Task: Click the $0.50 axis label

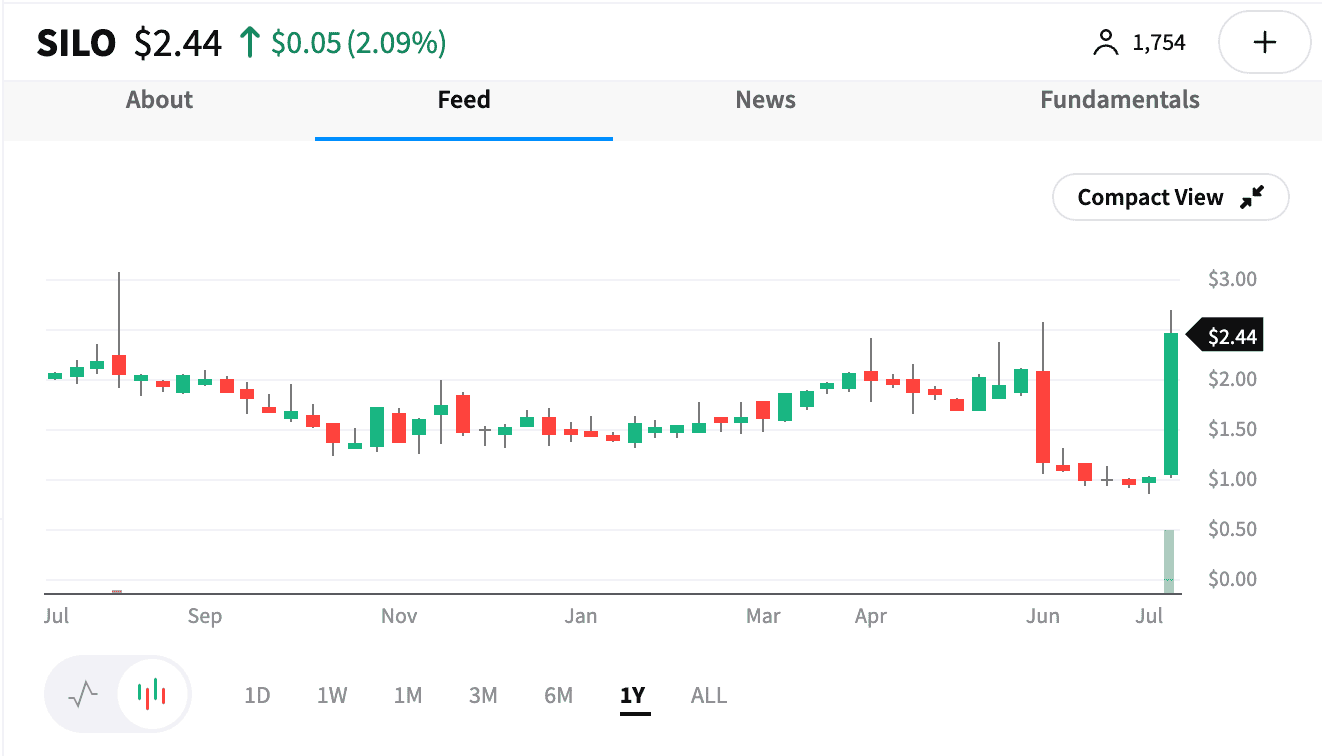Action: pyautogui.click(x=1232, y=529)
